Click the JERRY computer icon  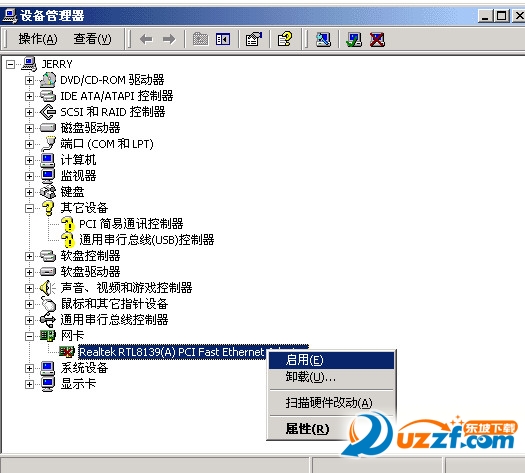coord(29,64)
